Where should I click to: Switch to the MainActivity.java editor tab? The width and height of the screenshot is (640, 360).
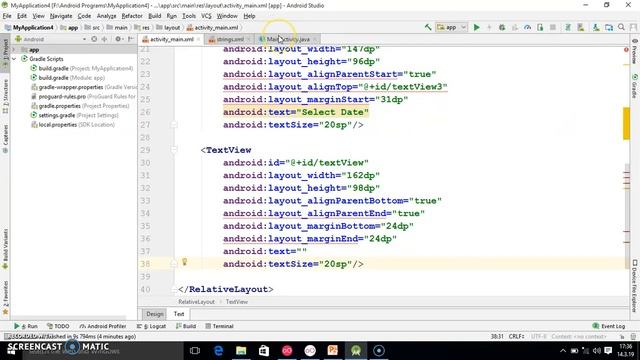click(x=287, y=39)
